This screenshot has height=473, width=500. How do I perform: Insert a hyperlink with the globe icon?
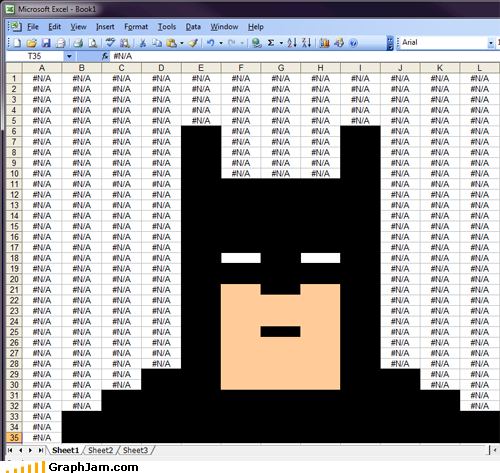[256, 43]
